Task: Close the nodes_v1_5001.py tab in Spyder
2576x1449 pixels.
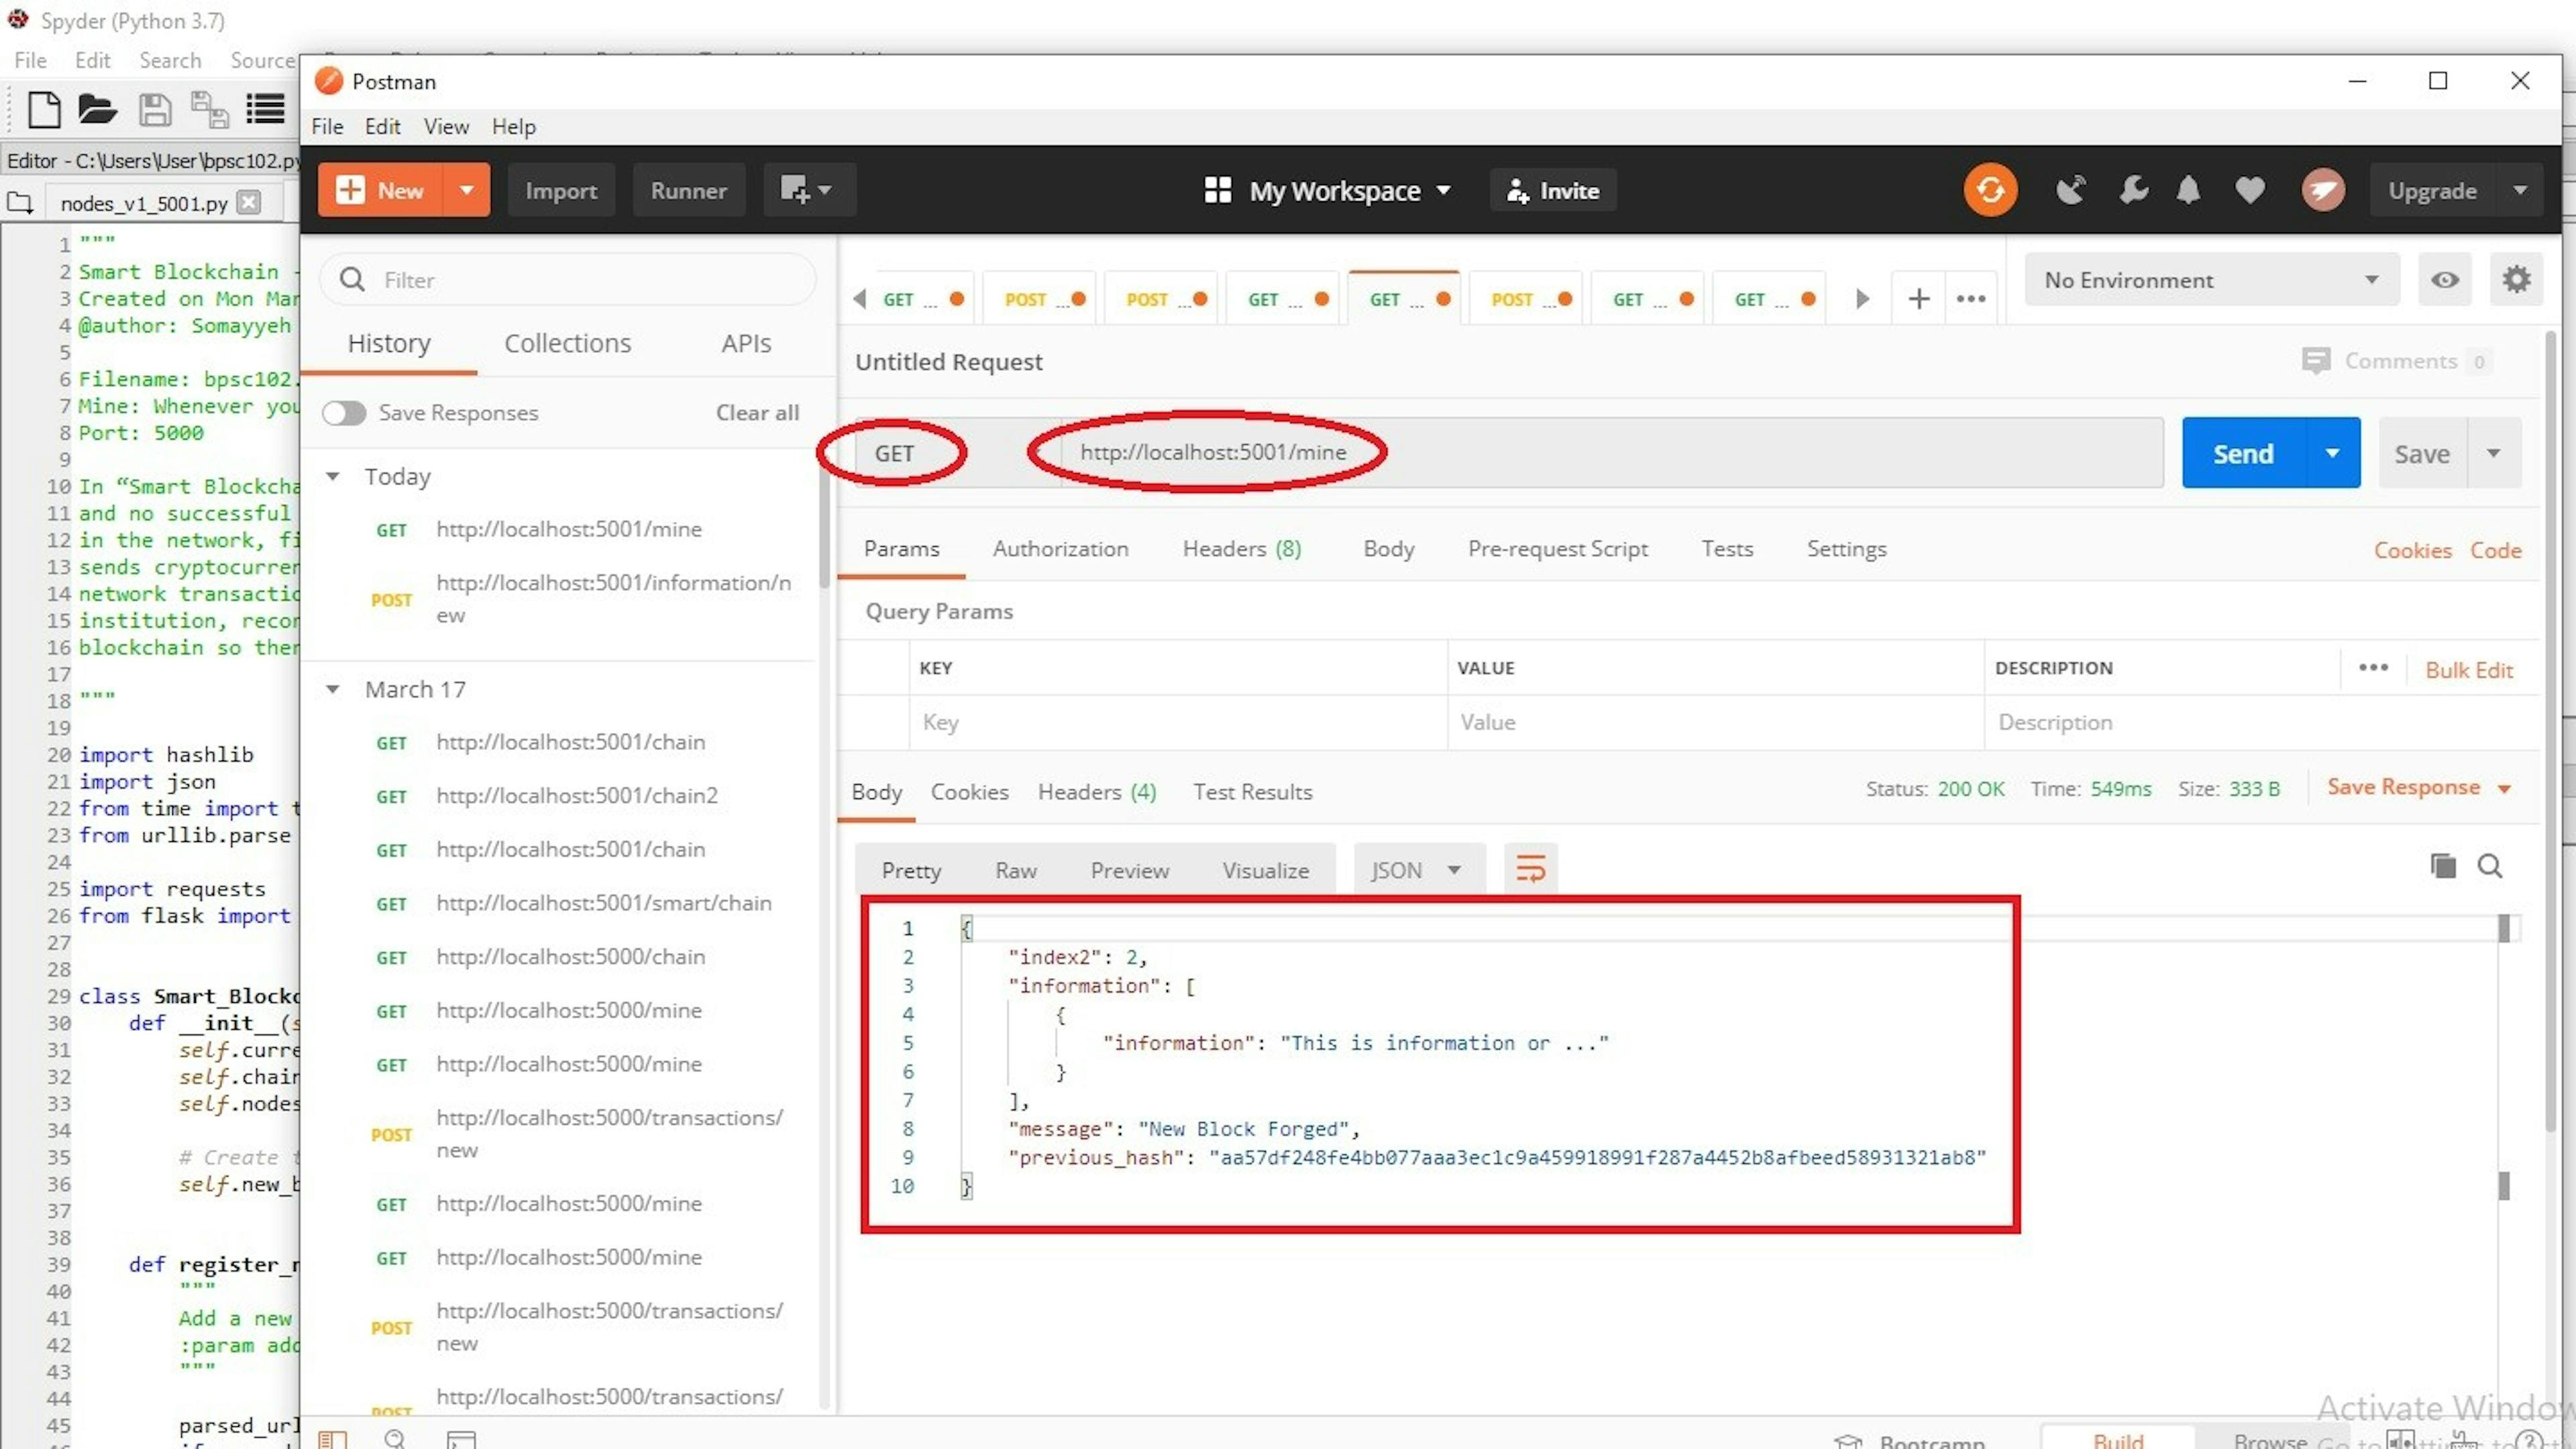Action: [249, 202]
